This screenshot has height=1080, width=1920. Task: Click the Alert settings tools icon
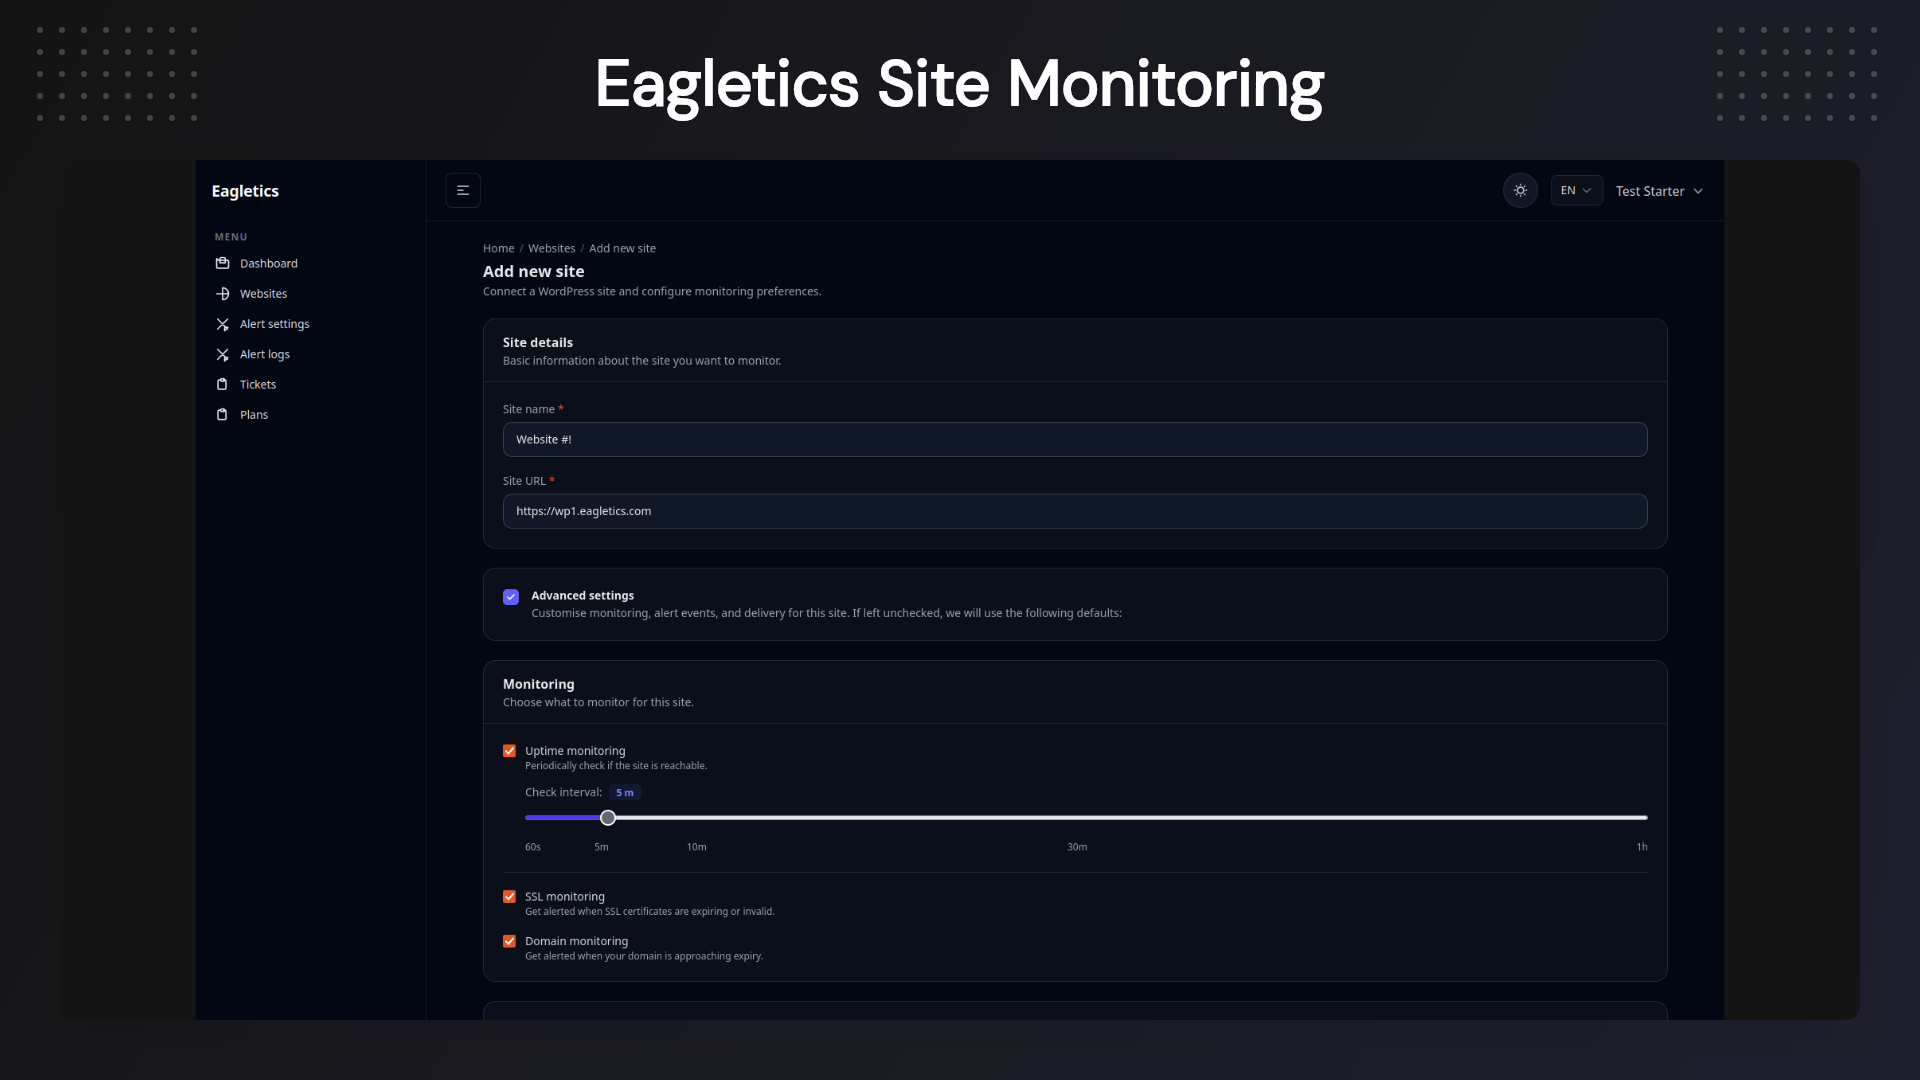tap(222, 324)
